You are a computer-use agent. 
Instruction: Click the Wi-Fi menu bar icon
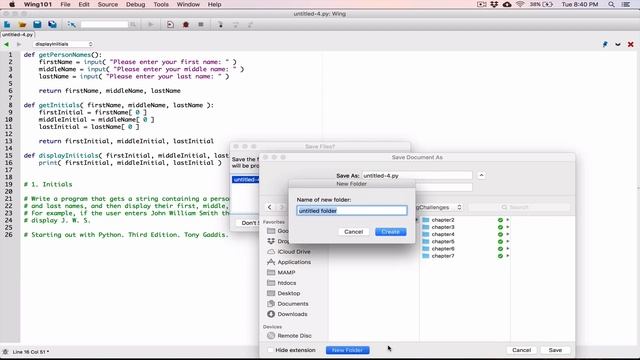point(520,4)
